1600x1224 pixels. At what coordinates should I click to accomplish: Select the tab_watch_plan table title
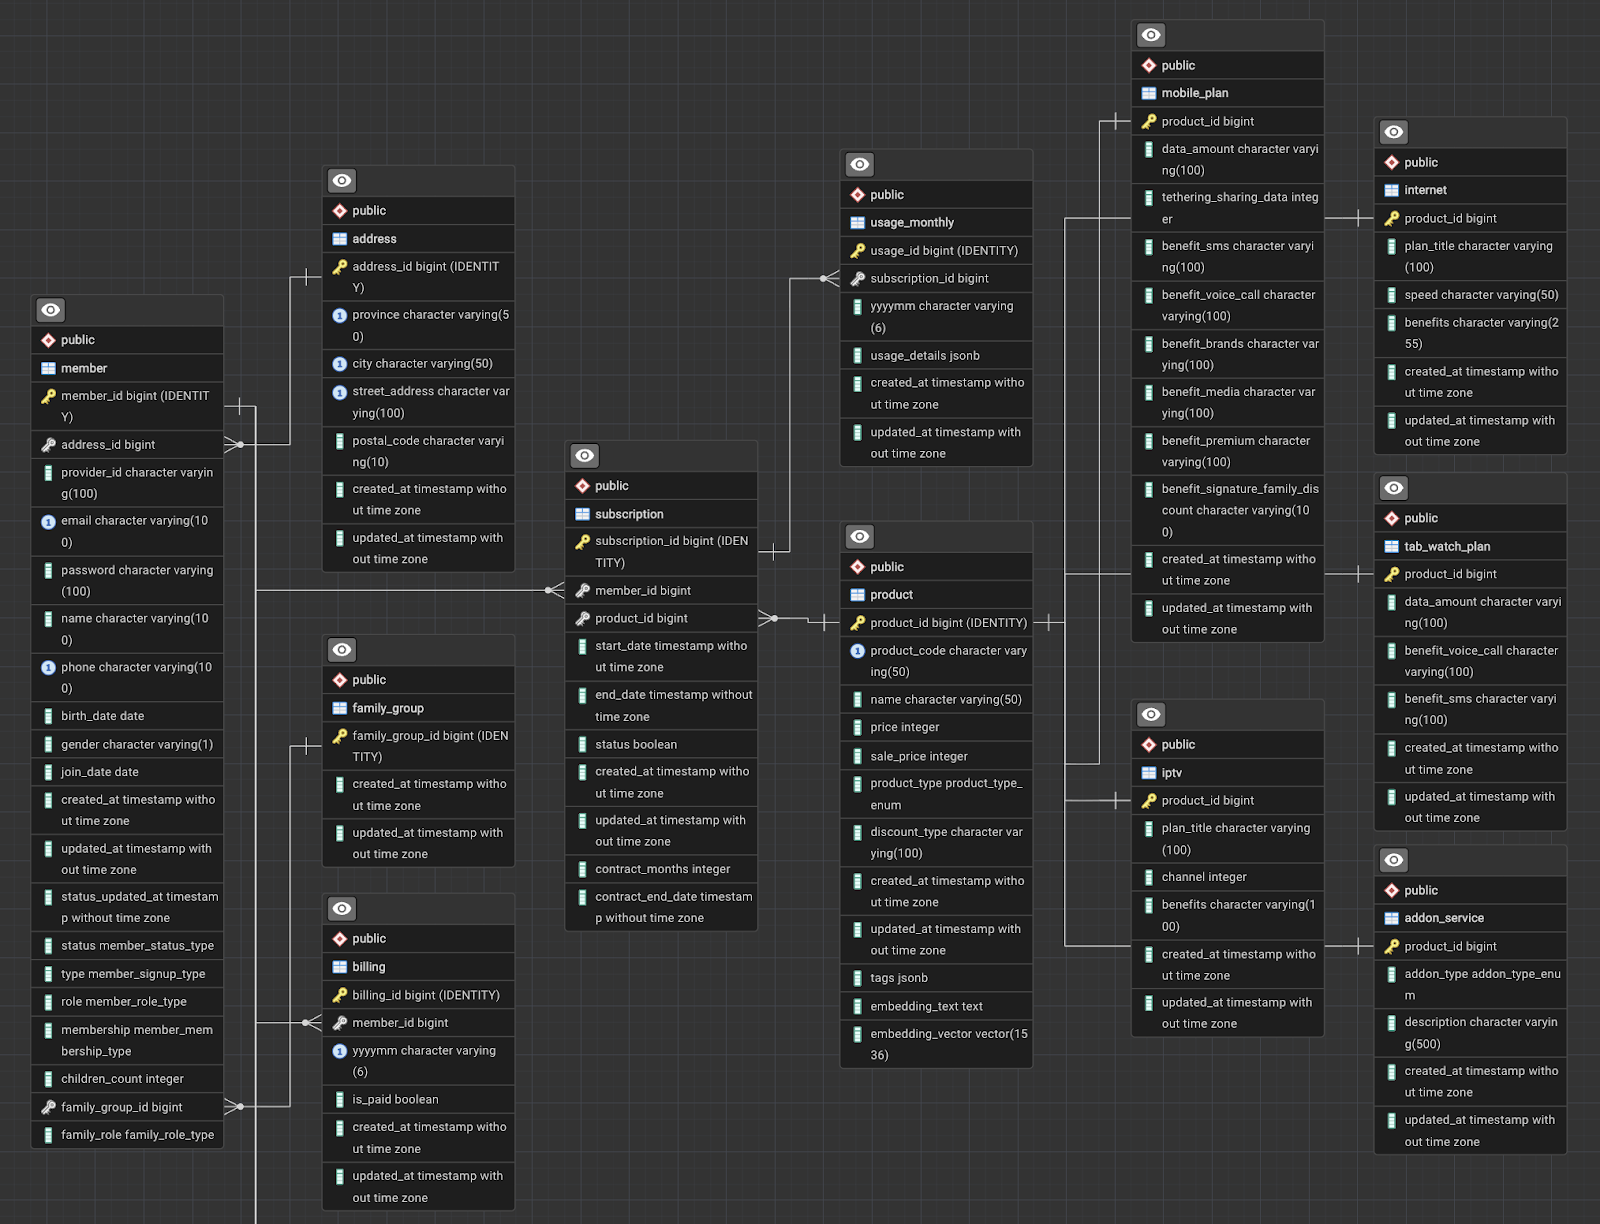(x=1446, y=547)
